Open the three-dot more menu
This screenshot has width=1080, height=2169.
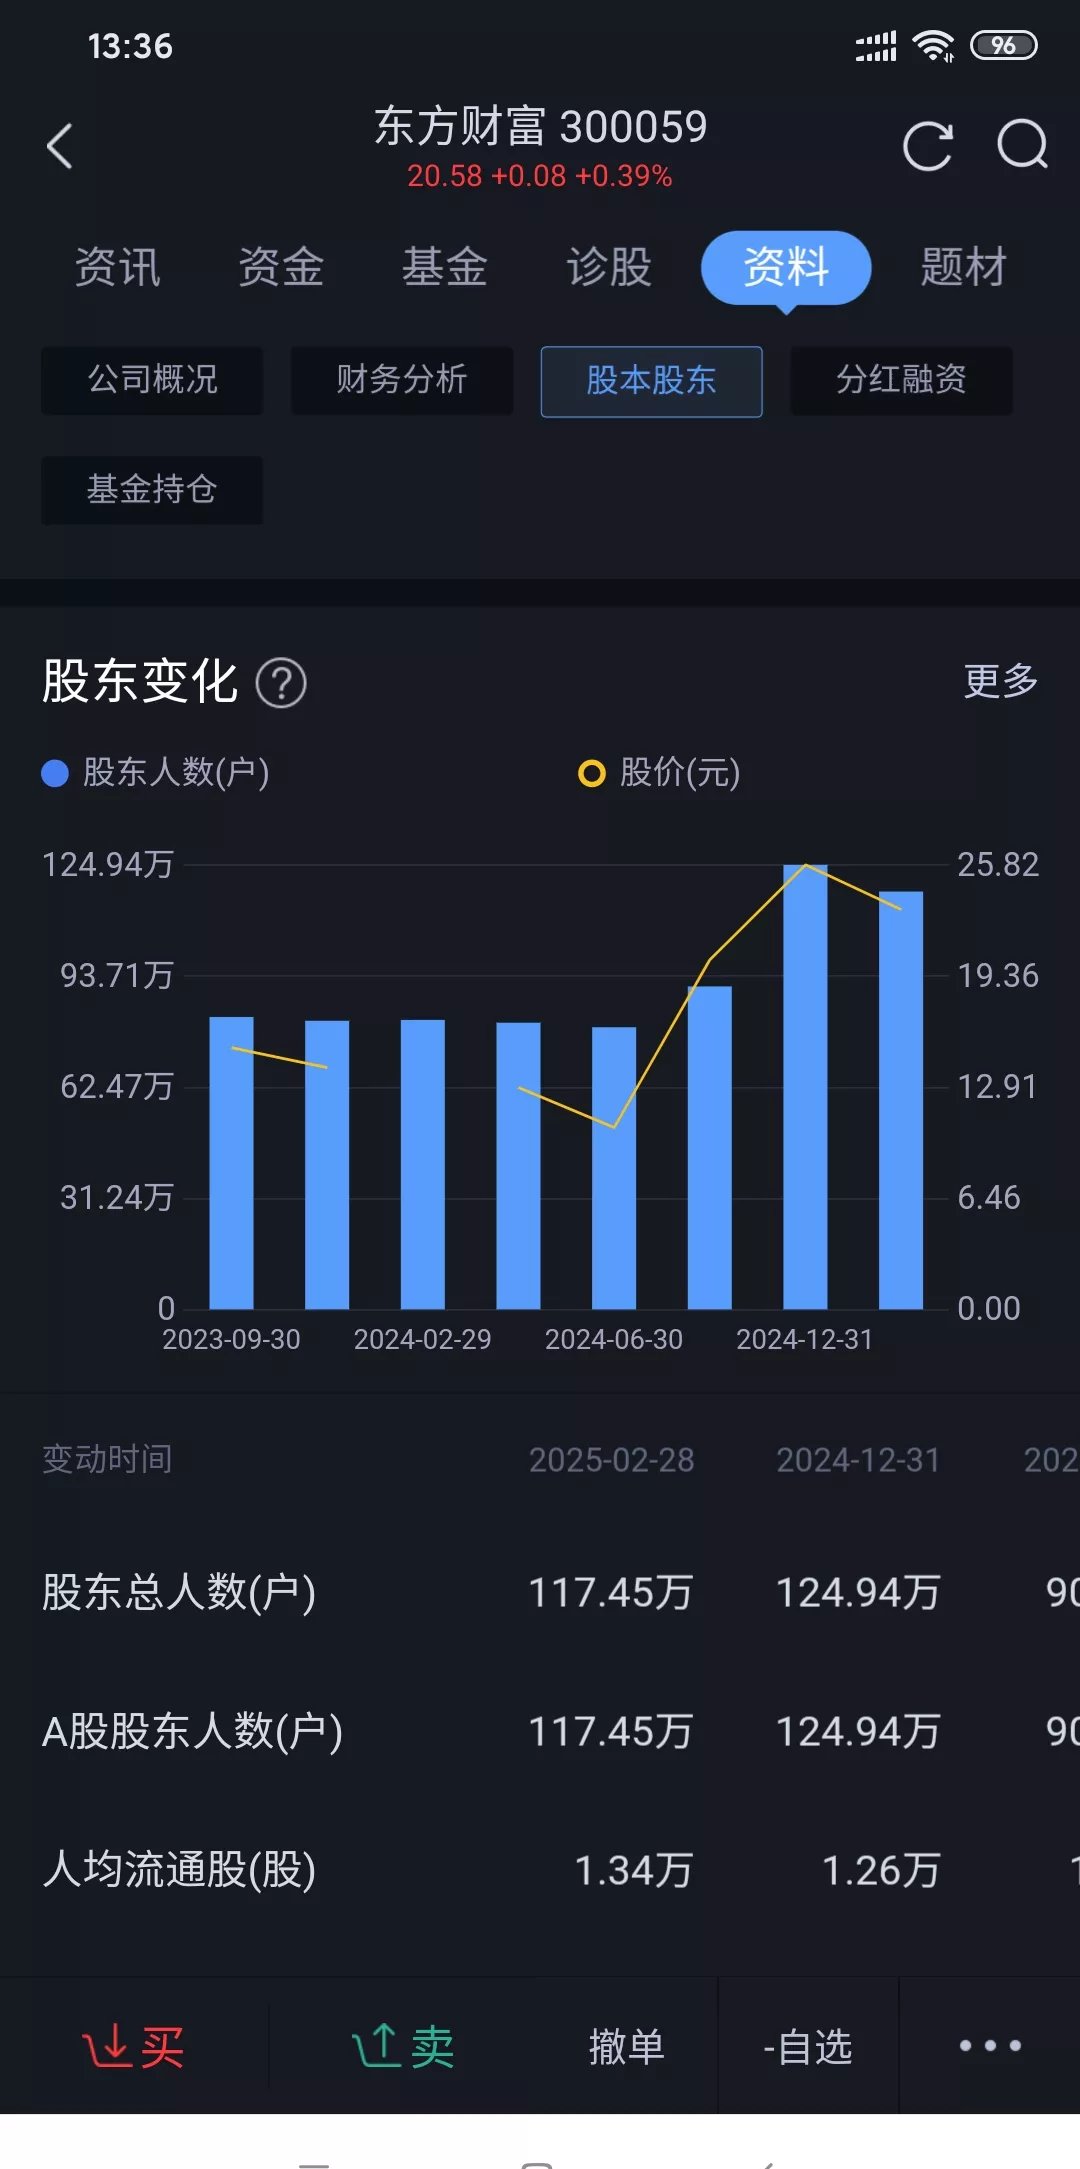click(x=990, y=2046)
